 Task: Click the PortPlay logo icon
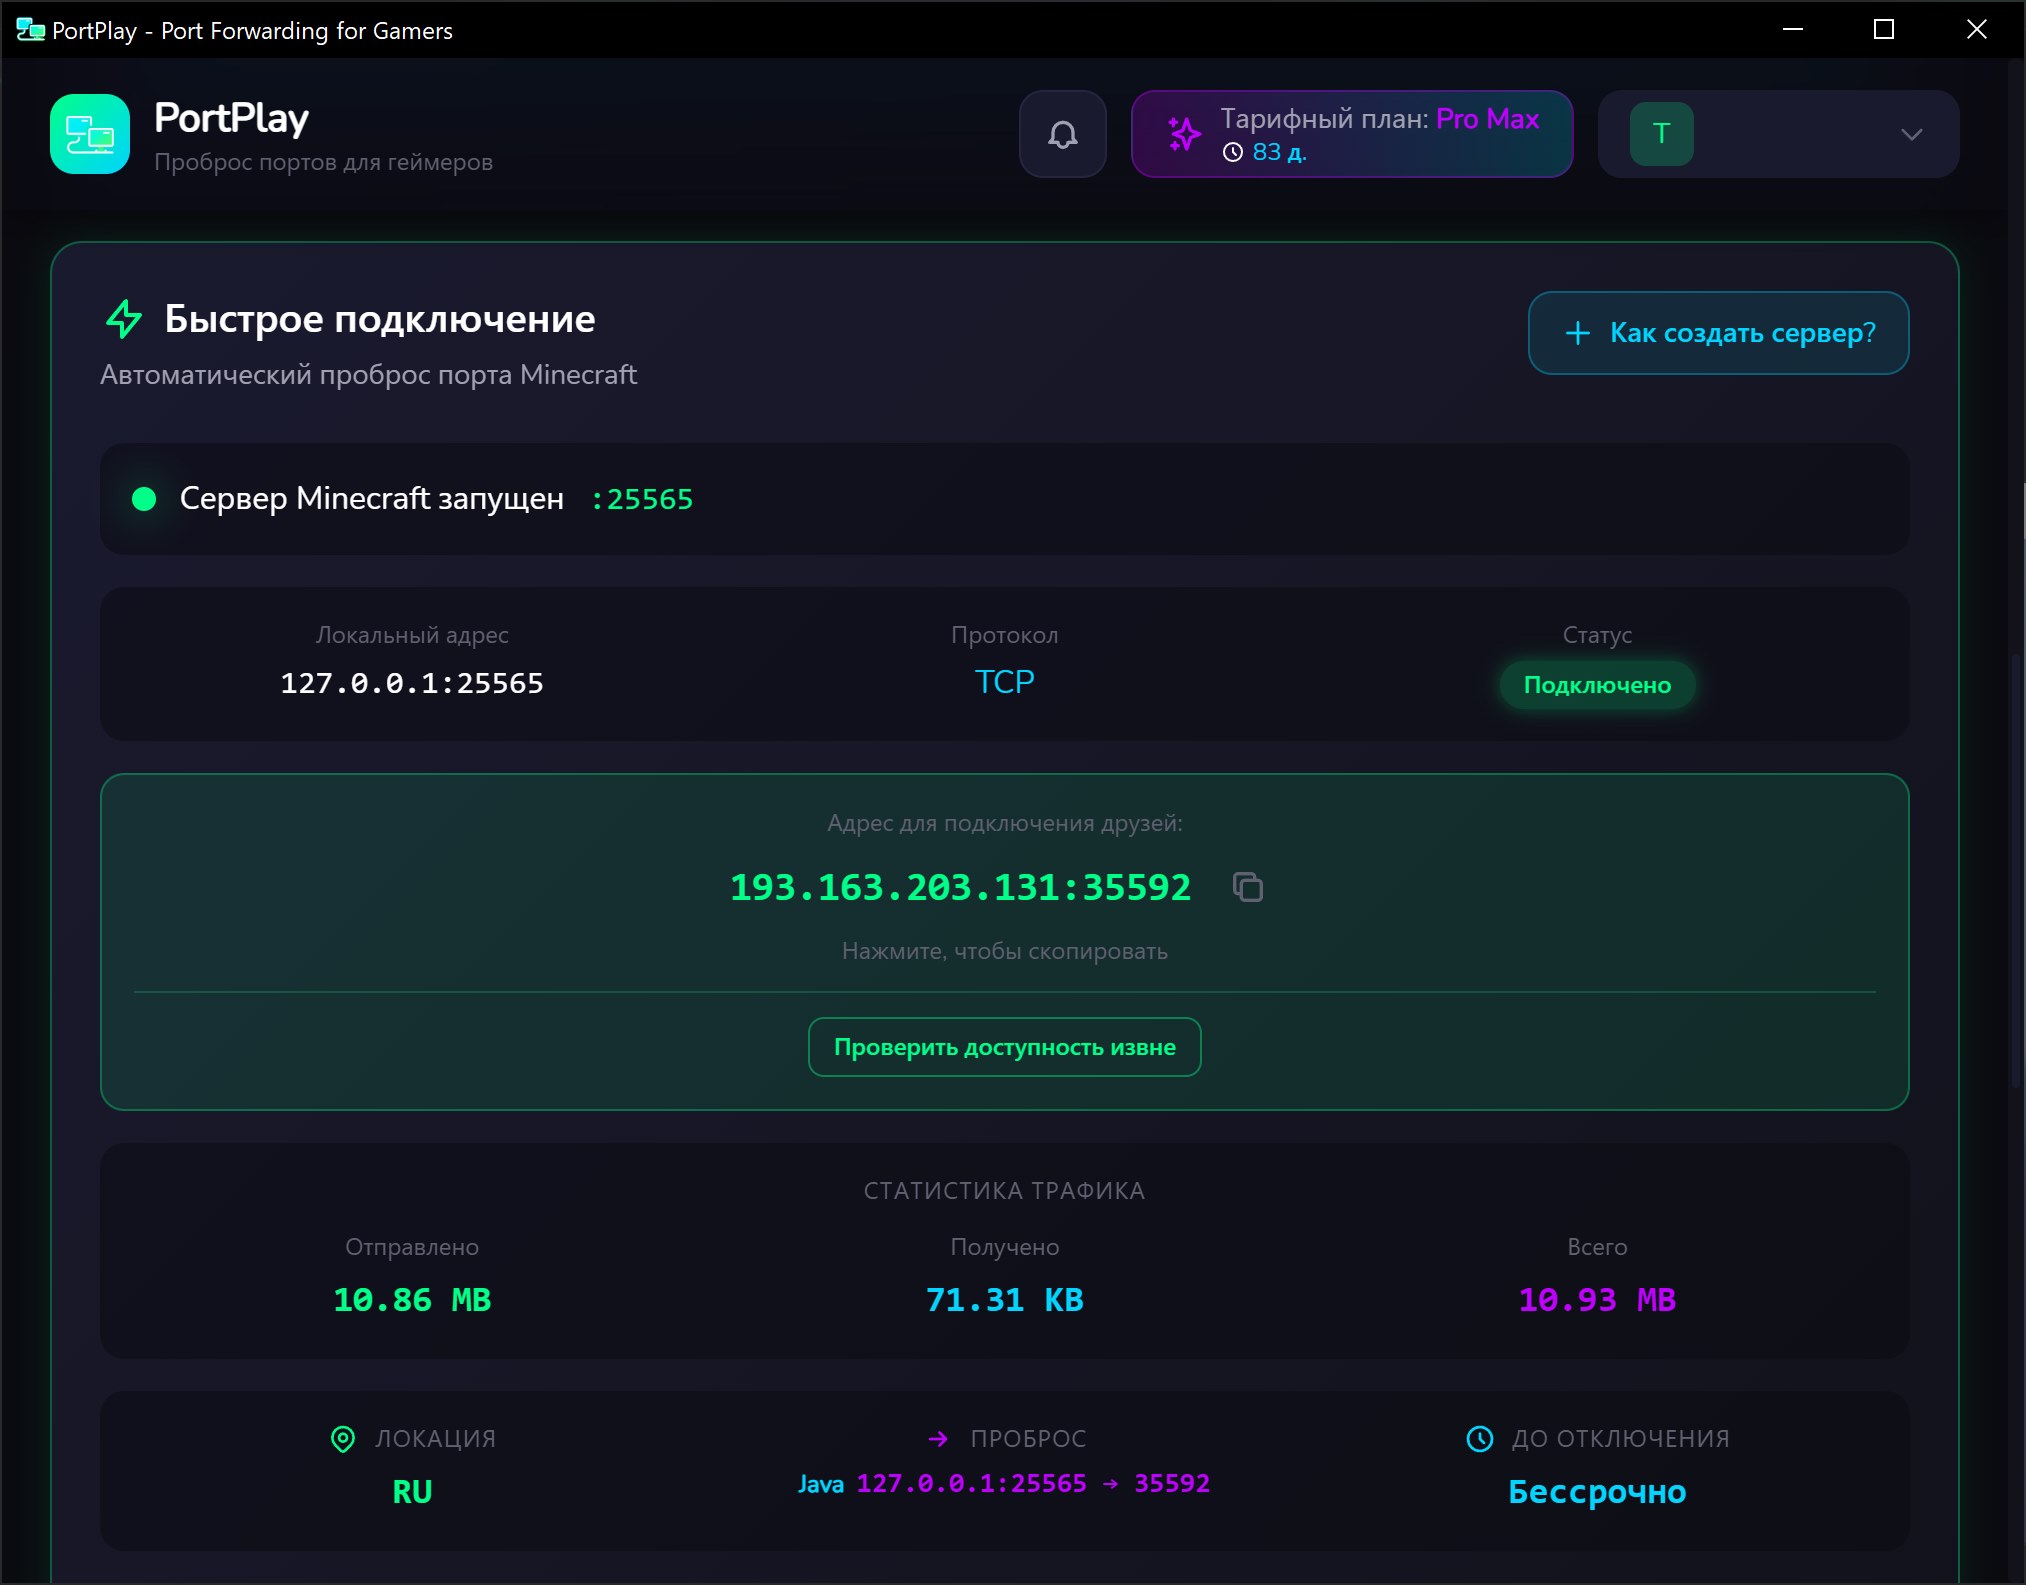point(90,134)
